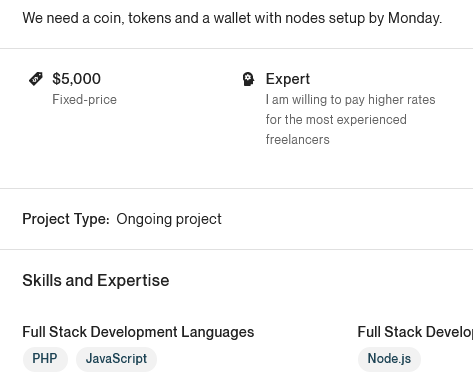This screenshot has width=473, height=384.
Task: Open the Node.js skill tag
Action: click(389, 359)
